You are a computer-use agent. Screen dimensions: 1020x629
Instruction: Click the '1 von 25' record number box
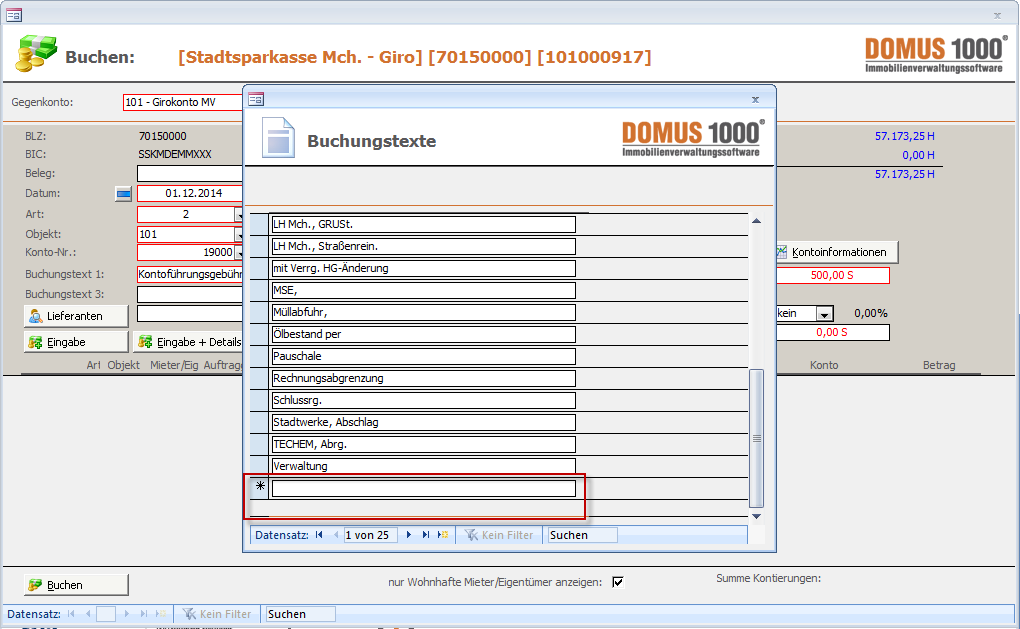pos(370,535)
